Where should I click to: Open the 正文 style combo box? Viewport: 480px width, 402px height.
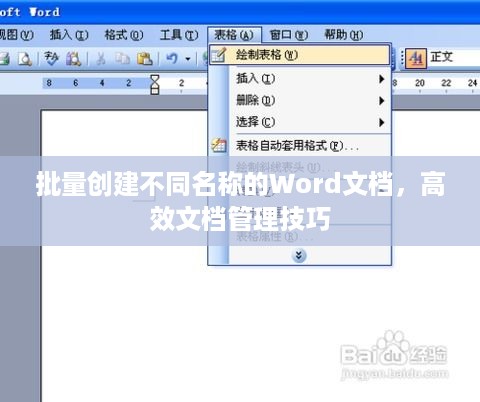[454, 57]
